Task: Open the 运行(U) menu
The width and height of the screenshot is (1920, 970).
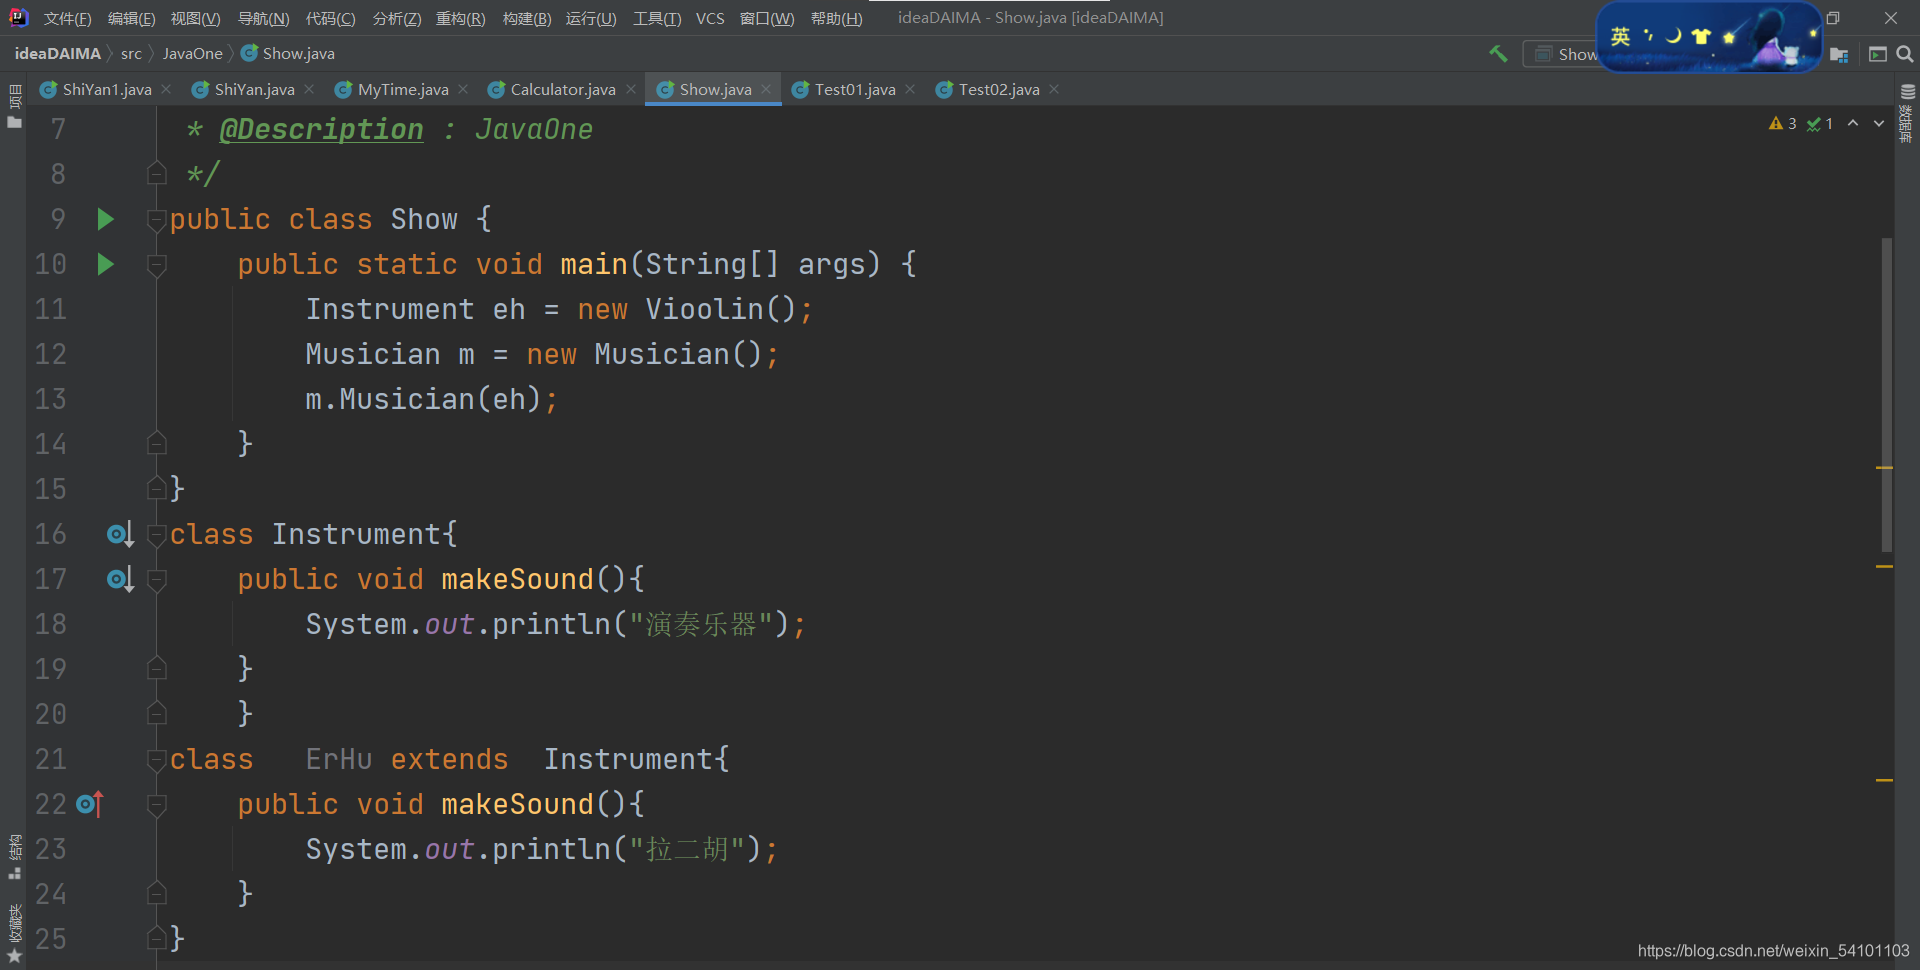Action: coord(591,18)
